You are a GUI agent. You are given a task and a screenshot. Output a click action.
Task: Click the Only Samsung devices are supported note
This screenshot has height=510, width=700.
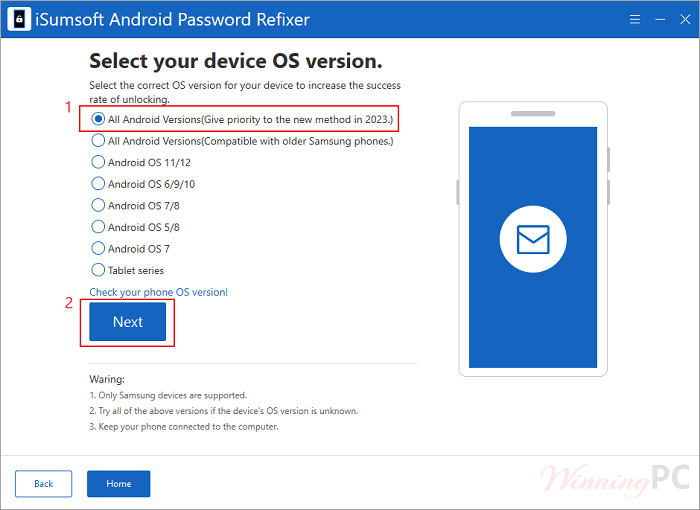tap(168, 395)
